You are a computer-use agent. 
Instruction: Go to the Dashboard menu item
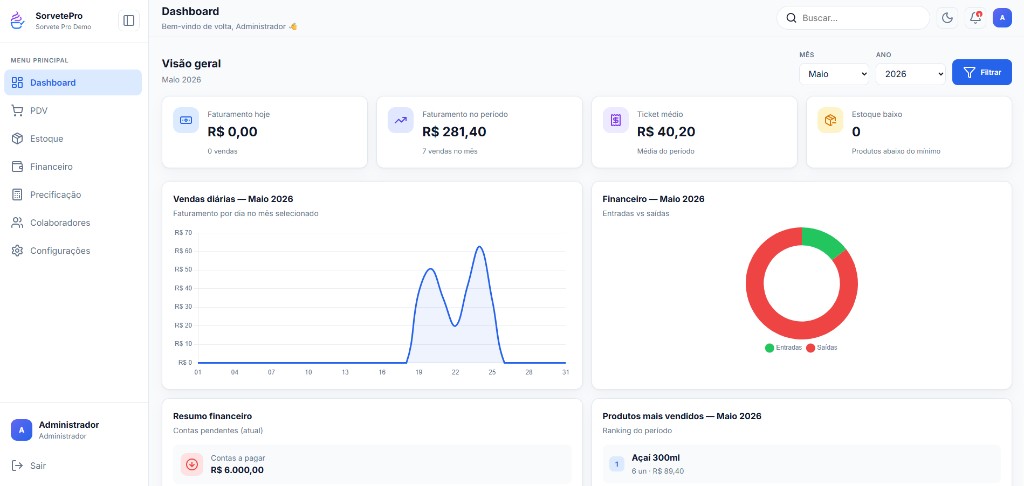(73, 83)
